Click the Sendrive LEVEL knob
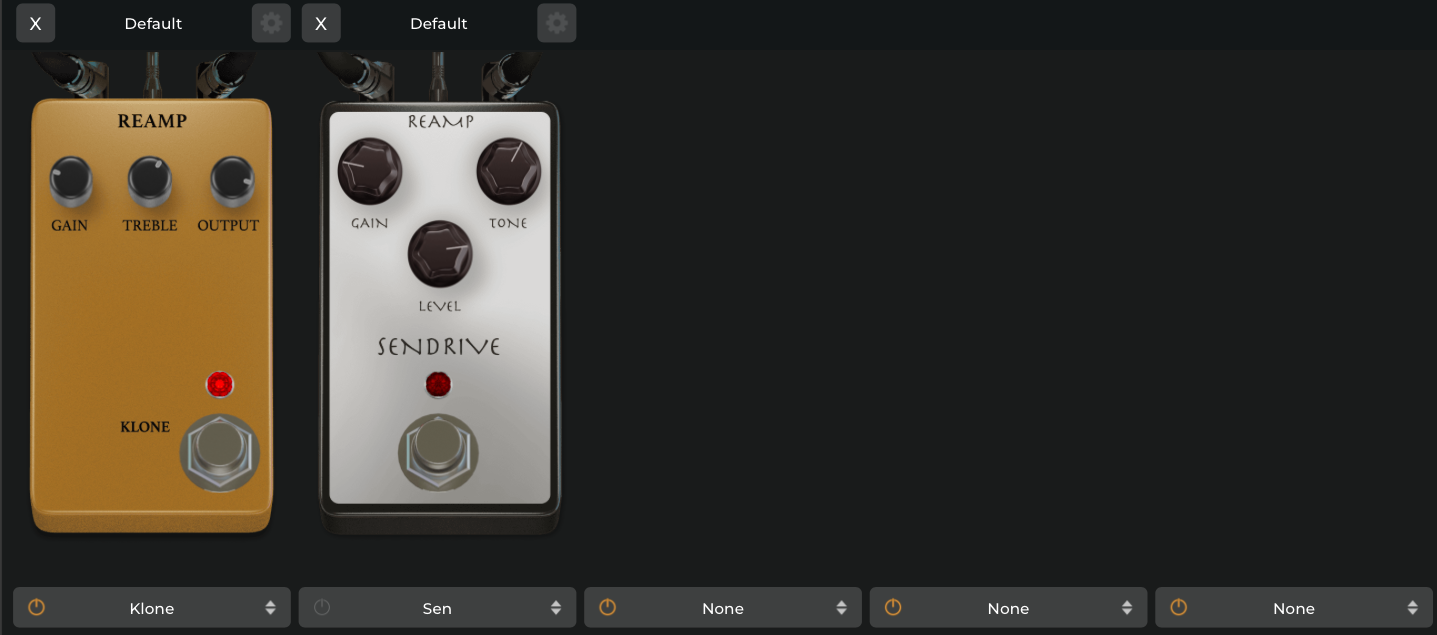 coord(440,254)
